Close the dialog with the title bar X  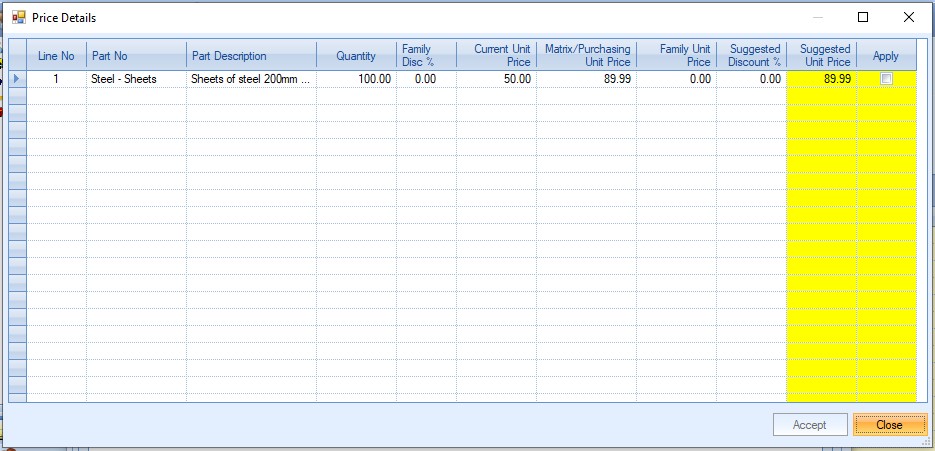pos(908,17)
